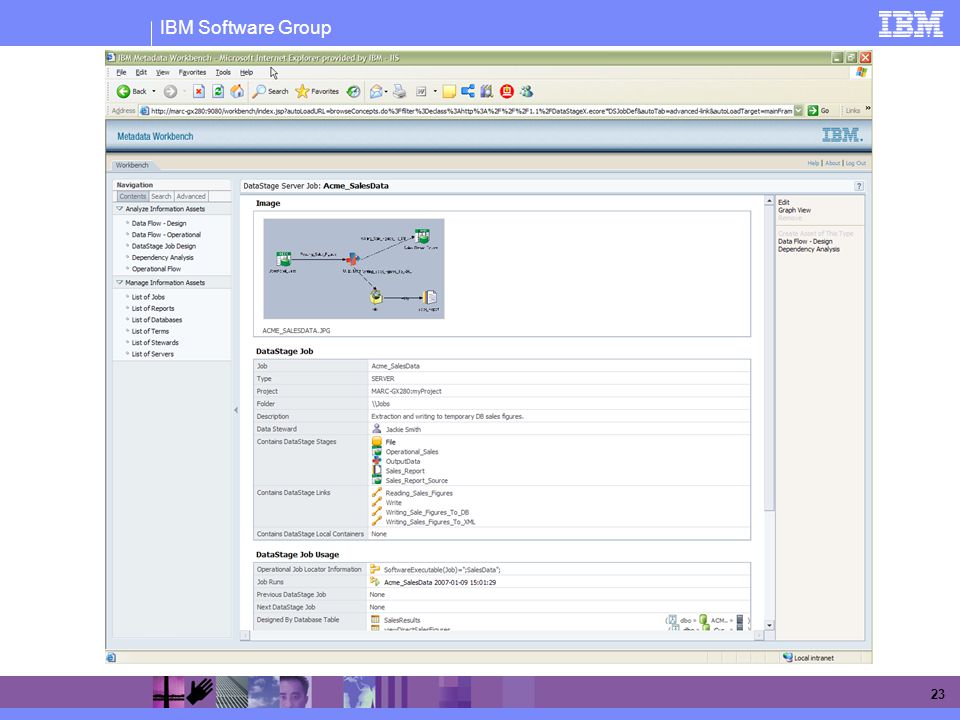
Task: Open the Operational_Sales stage
Action: 411,452
